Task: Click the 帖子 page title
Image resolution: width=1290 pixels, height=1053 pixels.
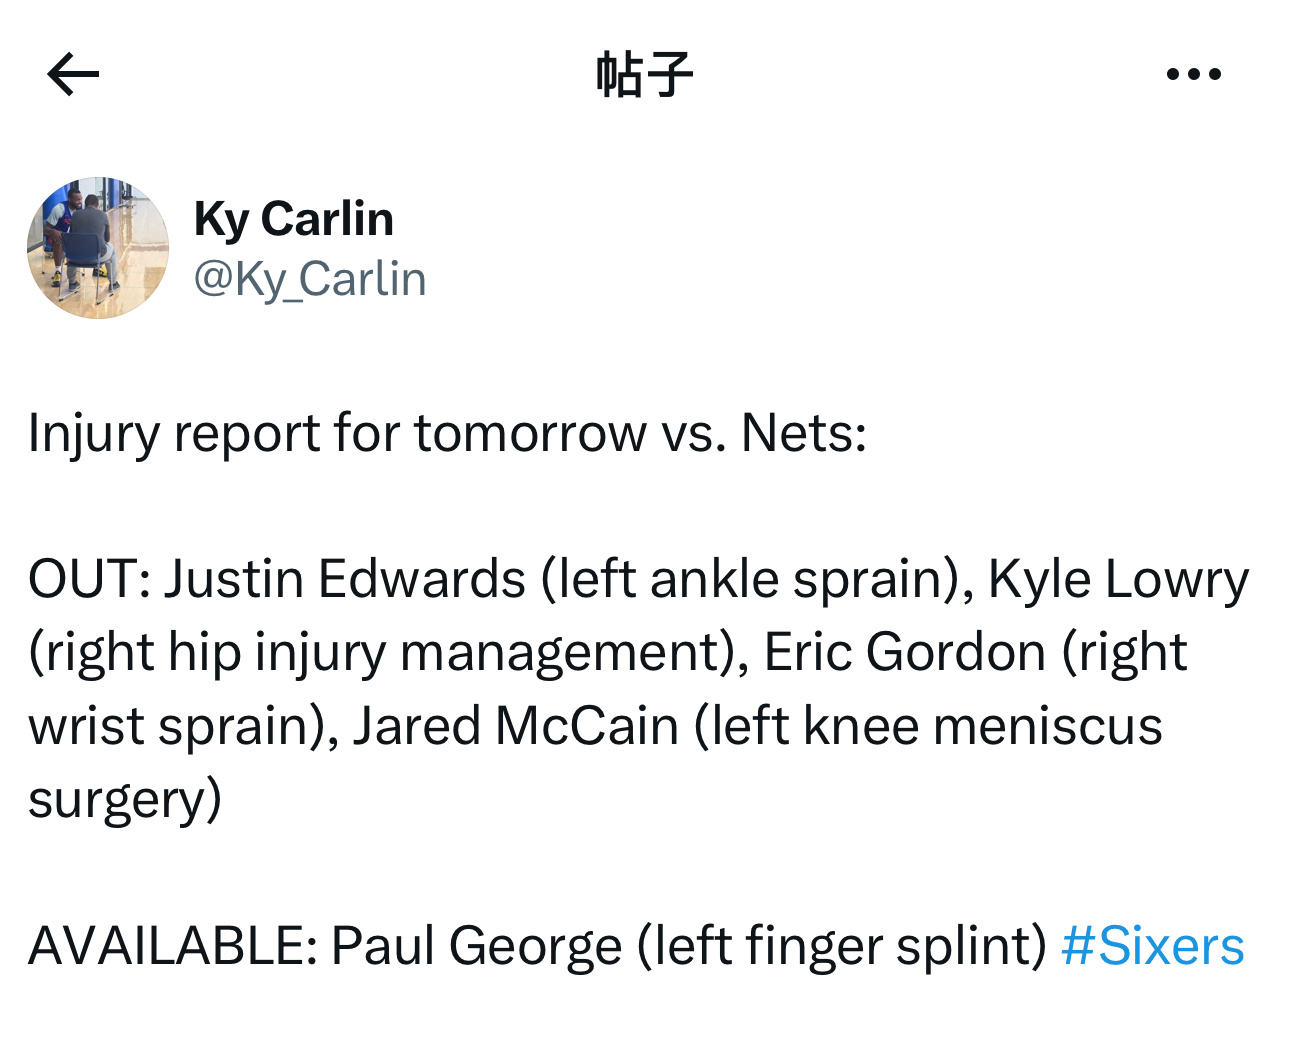Action: click(645, 74)
